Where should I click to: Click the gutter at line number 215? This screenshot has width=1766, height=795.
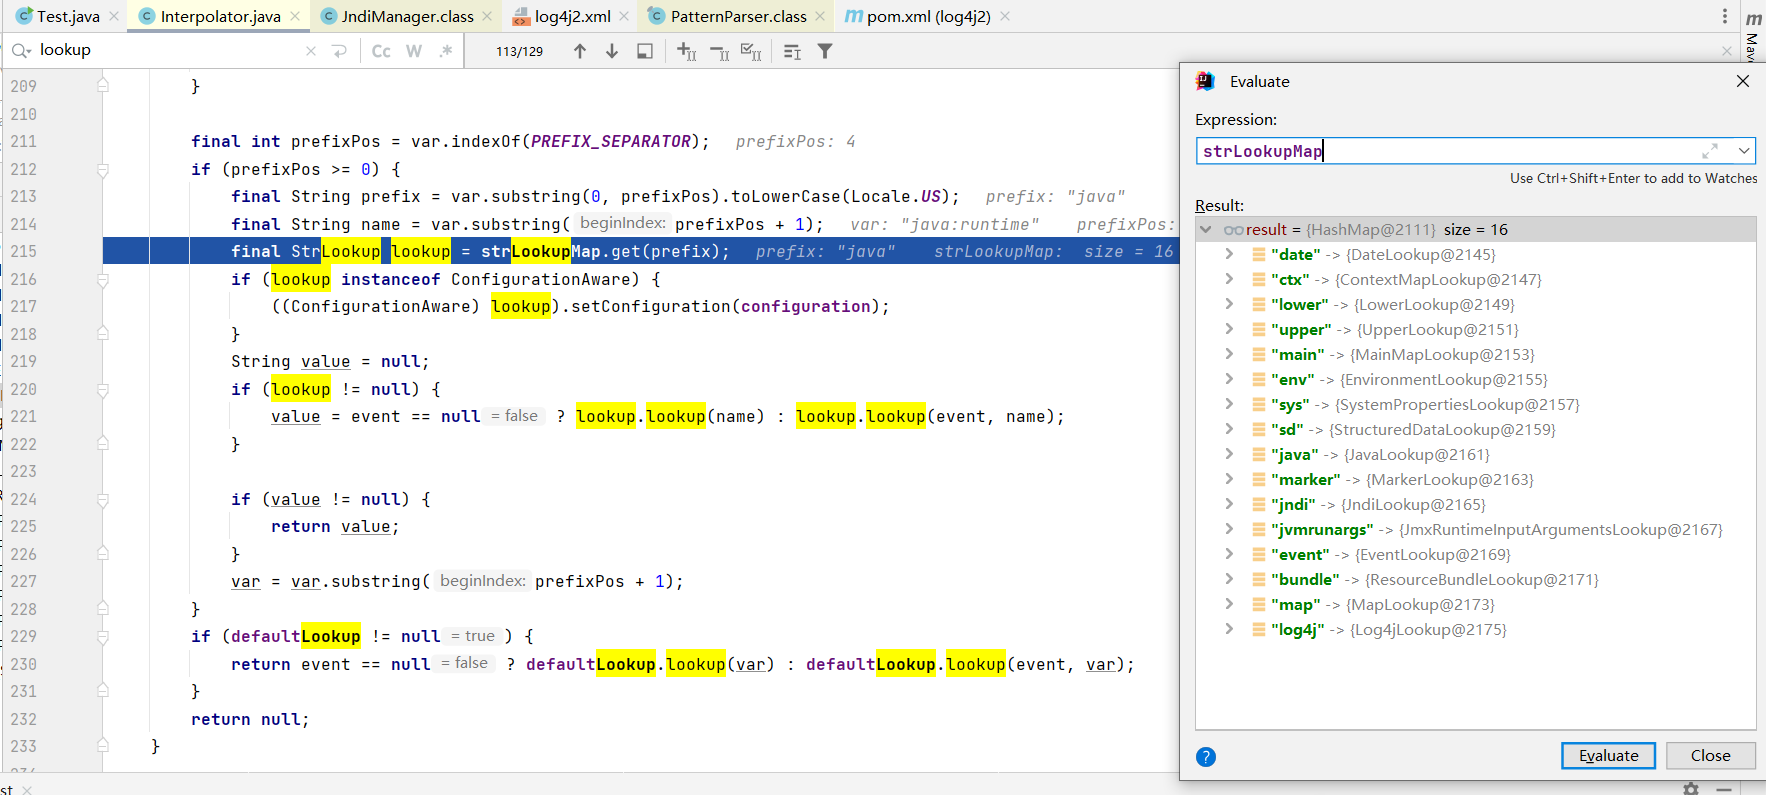coord(24,251)
